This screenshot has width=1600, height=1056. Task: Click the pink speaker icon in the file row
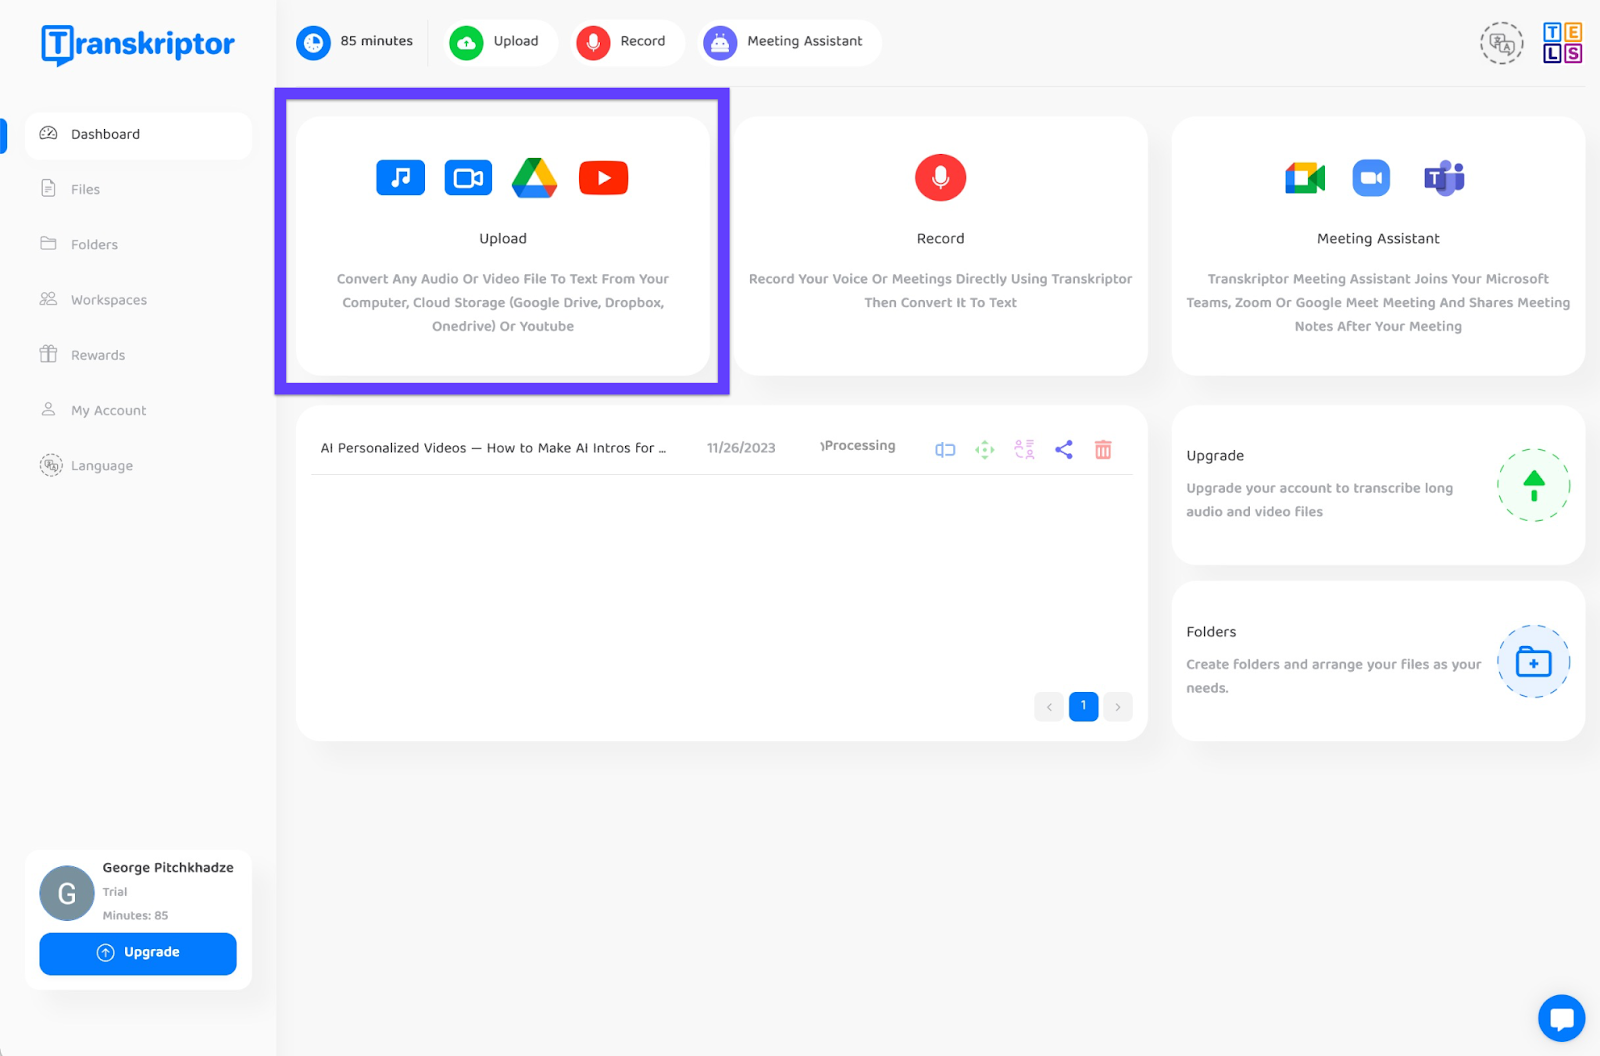point(1024,449)
